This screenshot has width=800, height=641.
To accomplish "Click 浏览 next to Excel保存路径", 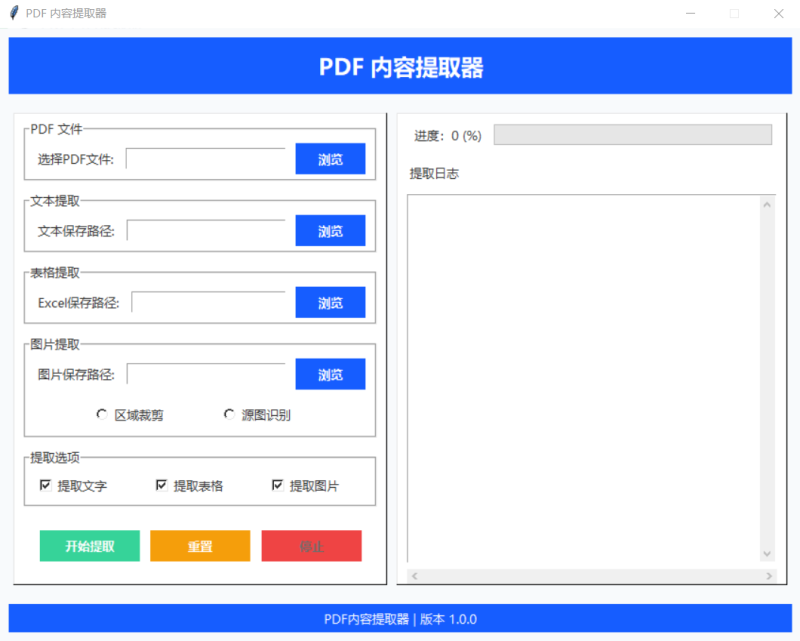I will pyautogui.click(x=330, y=302).
